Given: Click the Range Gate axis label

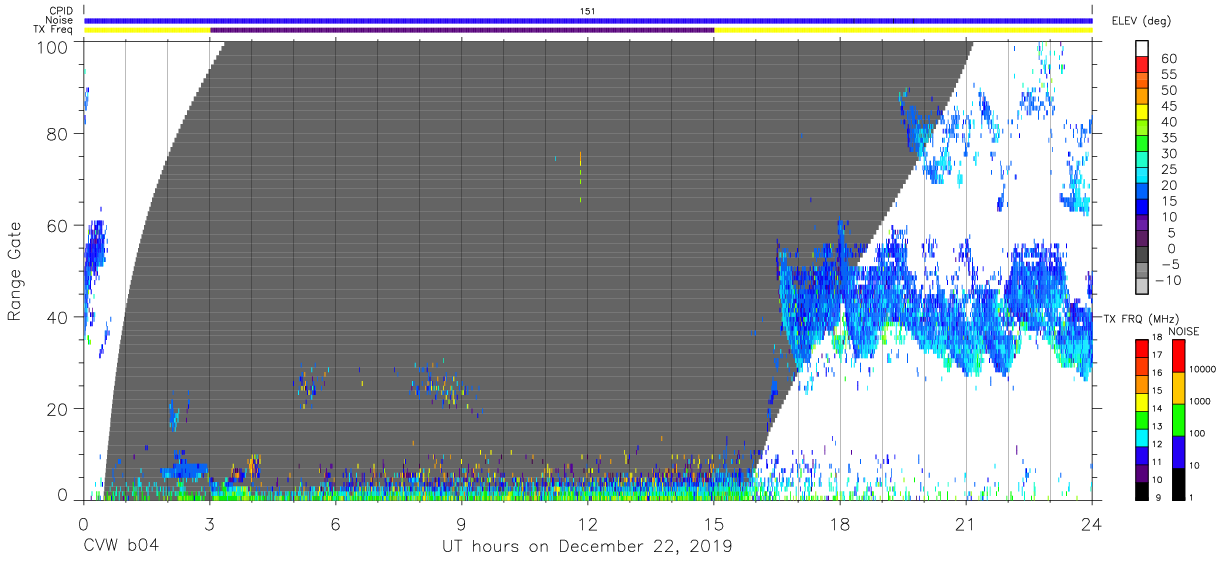Looking at the screenshot, I should click(x=15, y=271).
